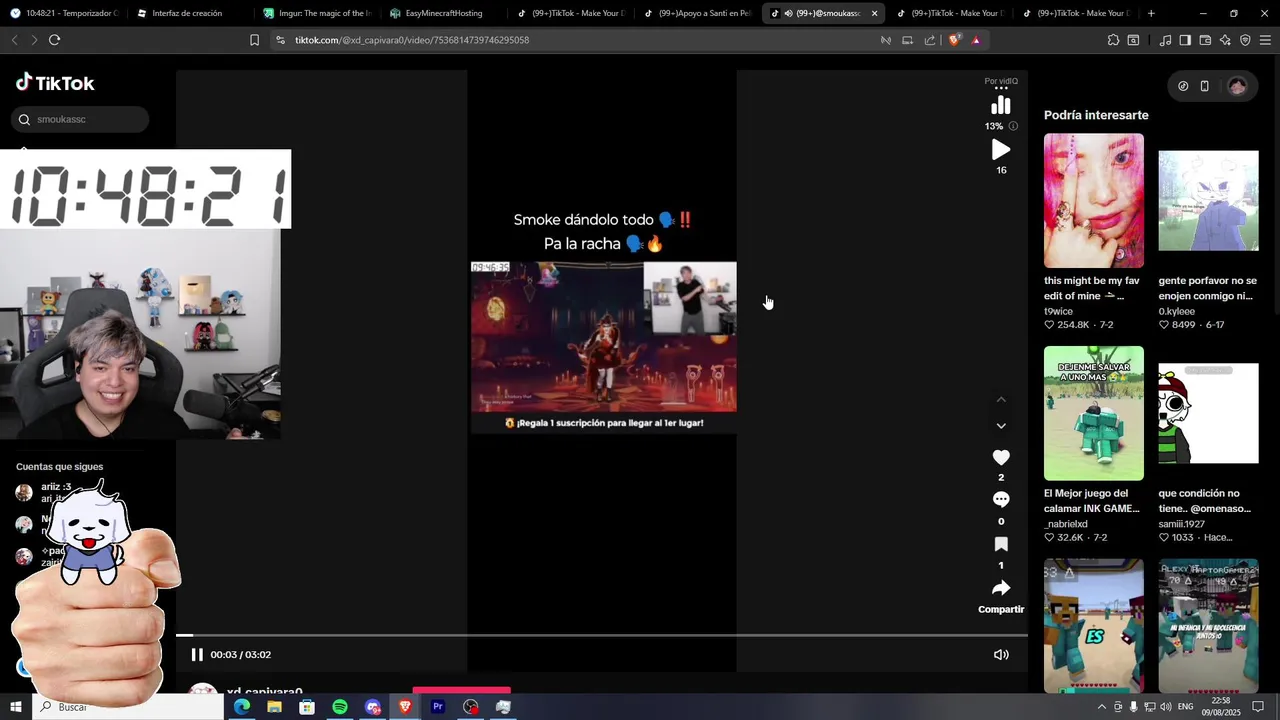Open a new browser tab
The width and height of the screenshot is (1280, 720).
(x=1151, y=13)
